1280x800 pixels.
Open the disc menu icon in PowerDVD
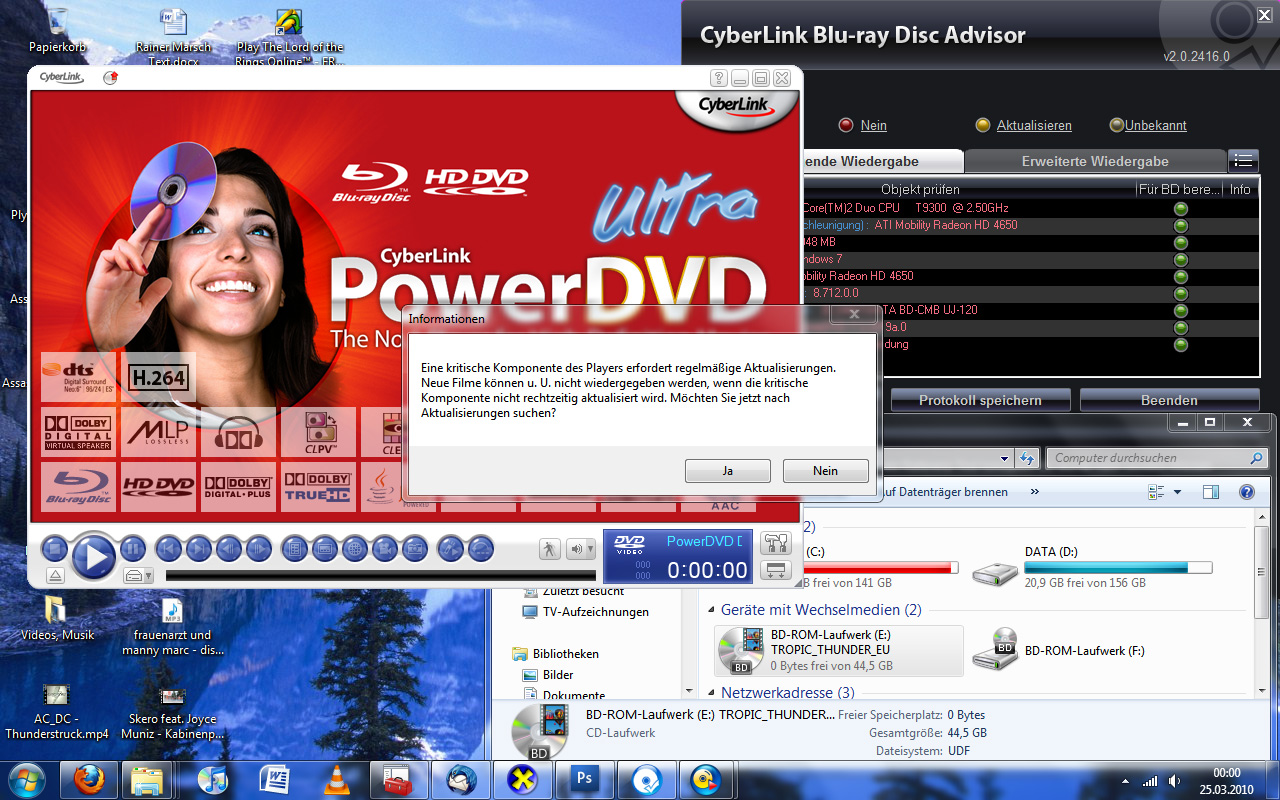click(x=293, y=548)
